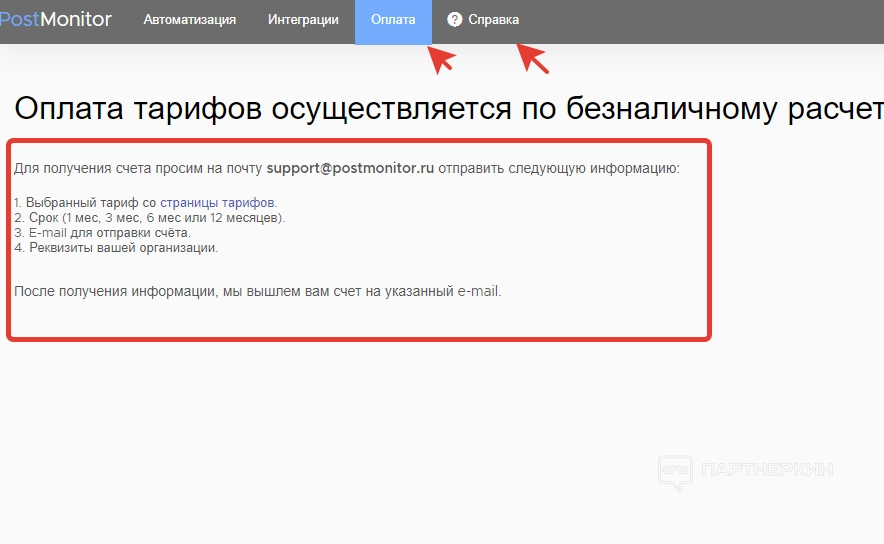The image size is (884, 544).
Task: Click the PostMonitor logo
Action: (x=55, y=19)
